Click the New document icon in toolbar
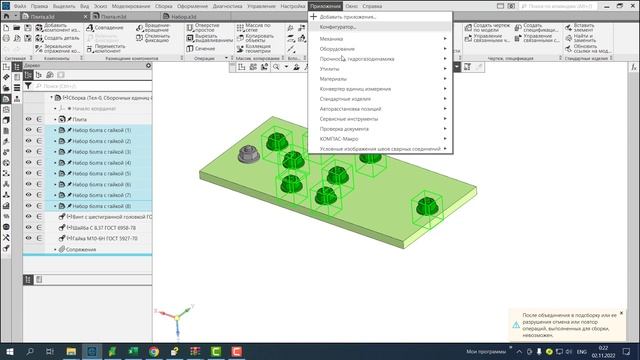Image resolution: width=640 pixels, height=360 pixels. pos(6,28)
